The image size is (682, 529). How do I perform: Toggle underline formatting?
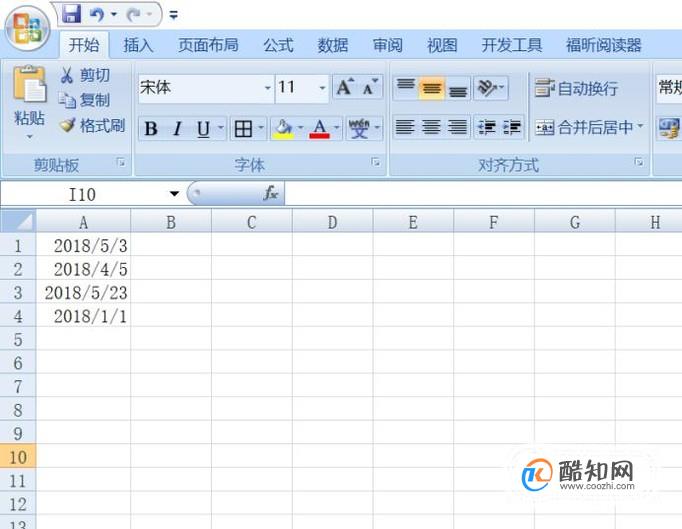(203, 128)
